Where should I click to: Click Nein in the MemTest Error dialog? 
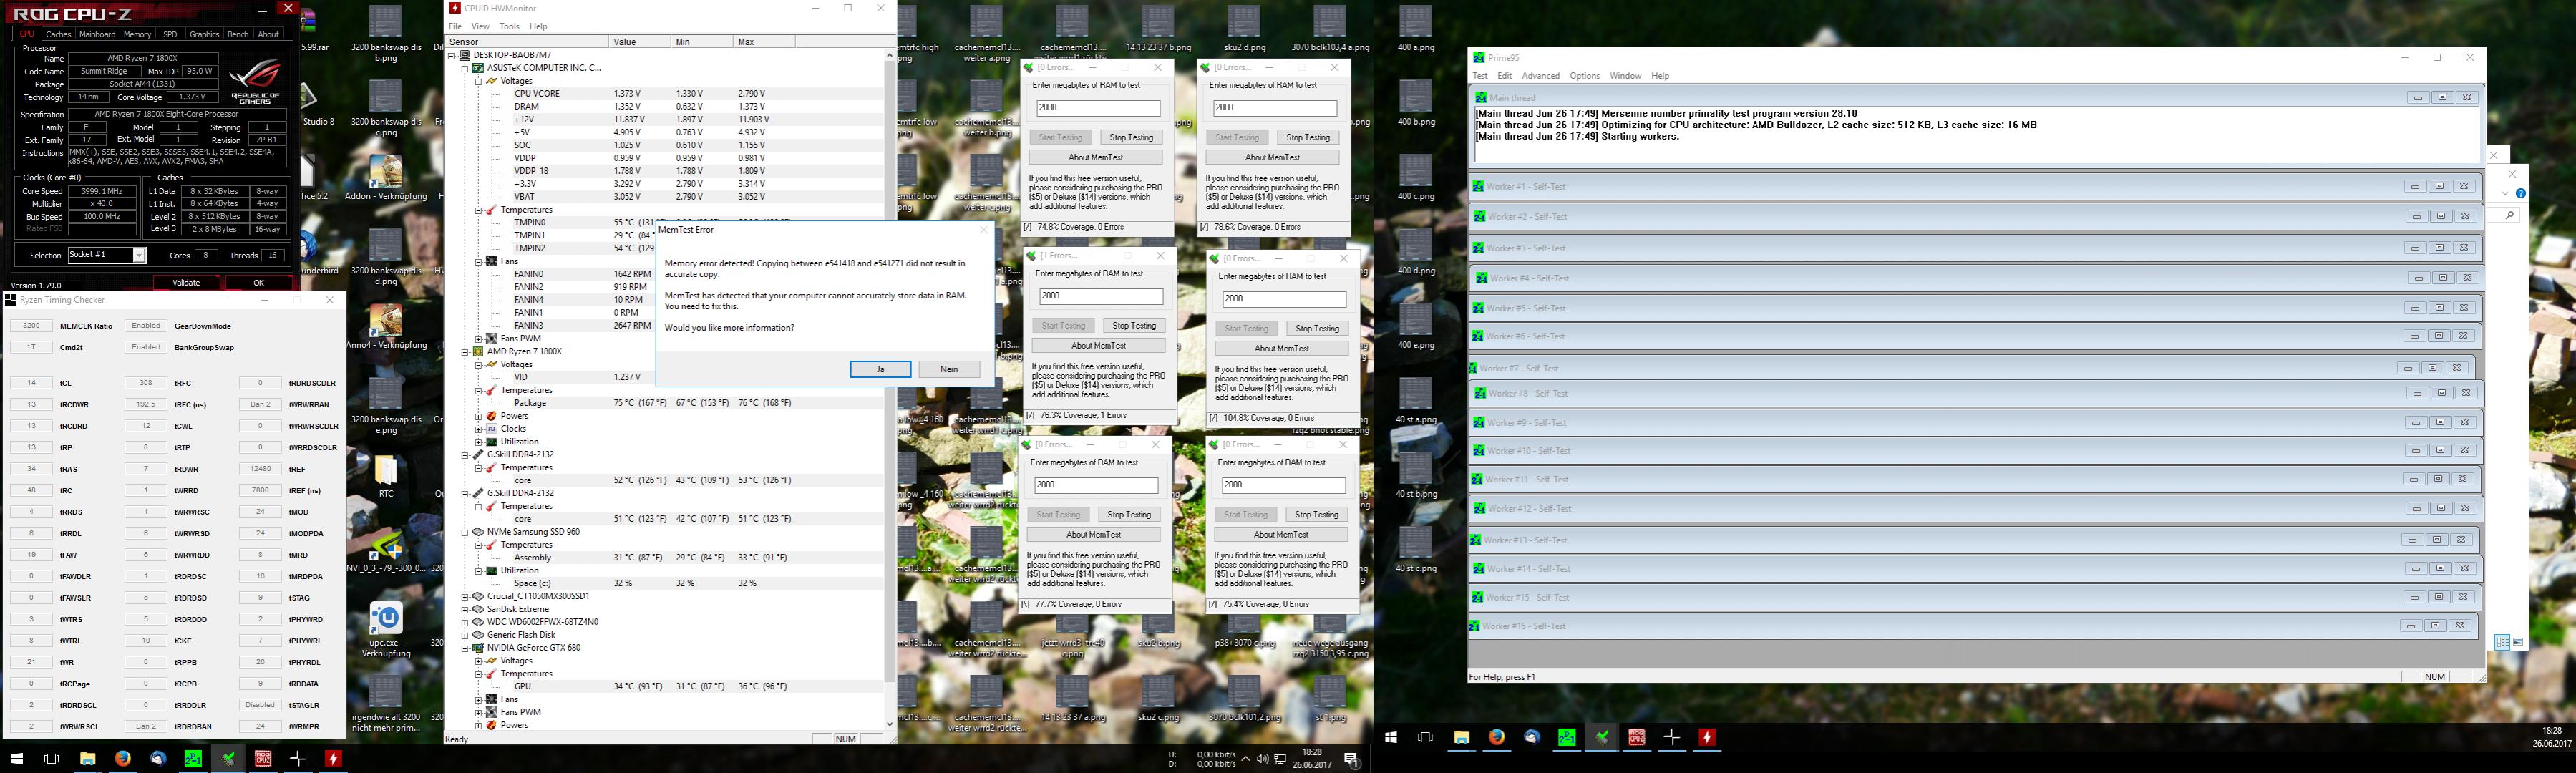(948, 369)
